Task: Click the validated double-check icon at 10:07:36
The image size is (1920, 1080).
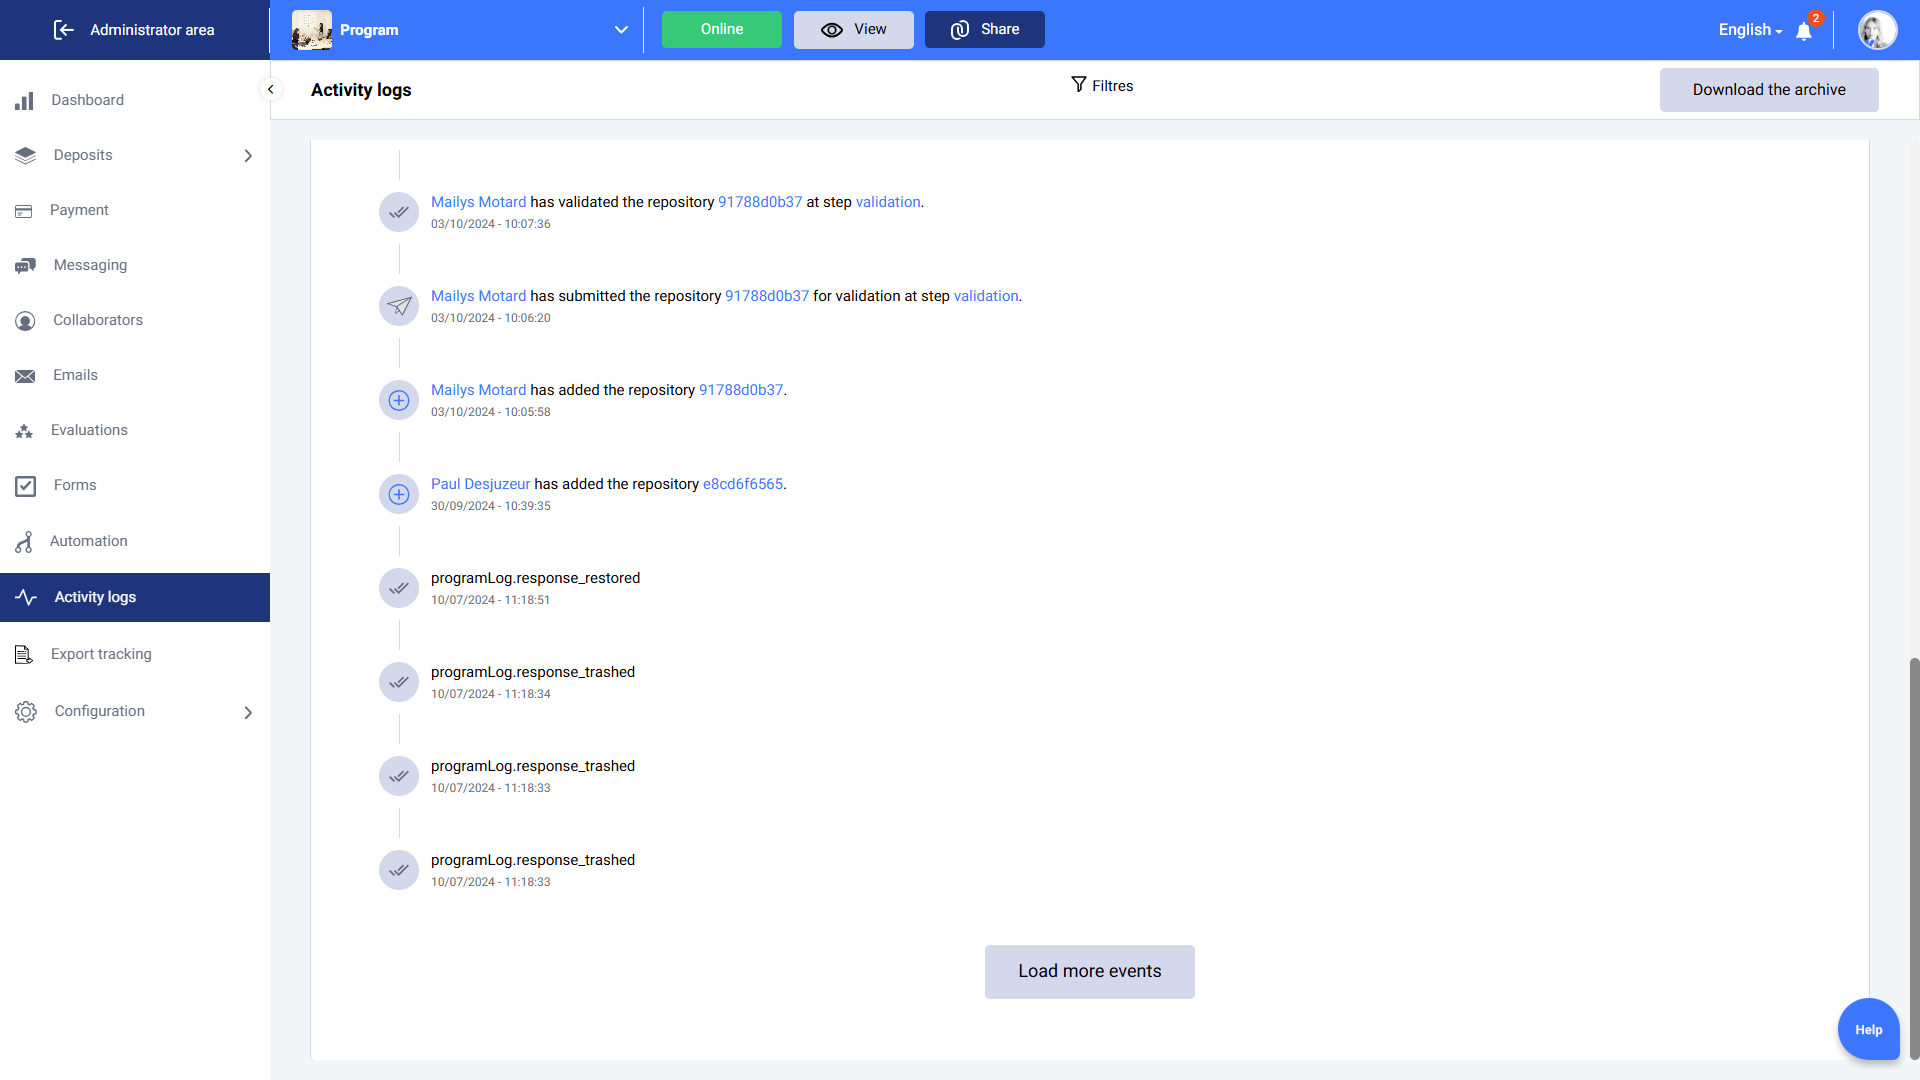Action: click(x=399, y=212)
